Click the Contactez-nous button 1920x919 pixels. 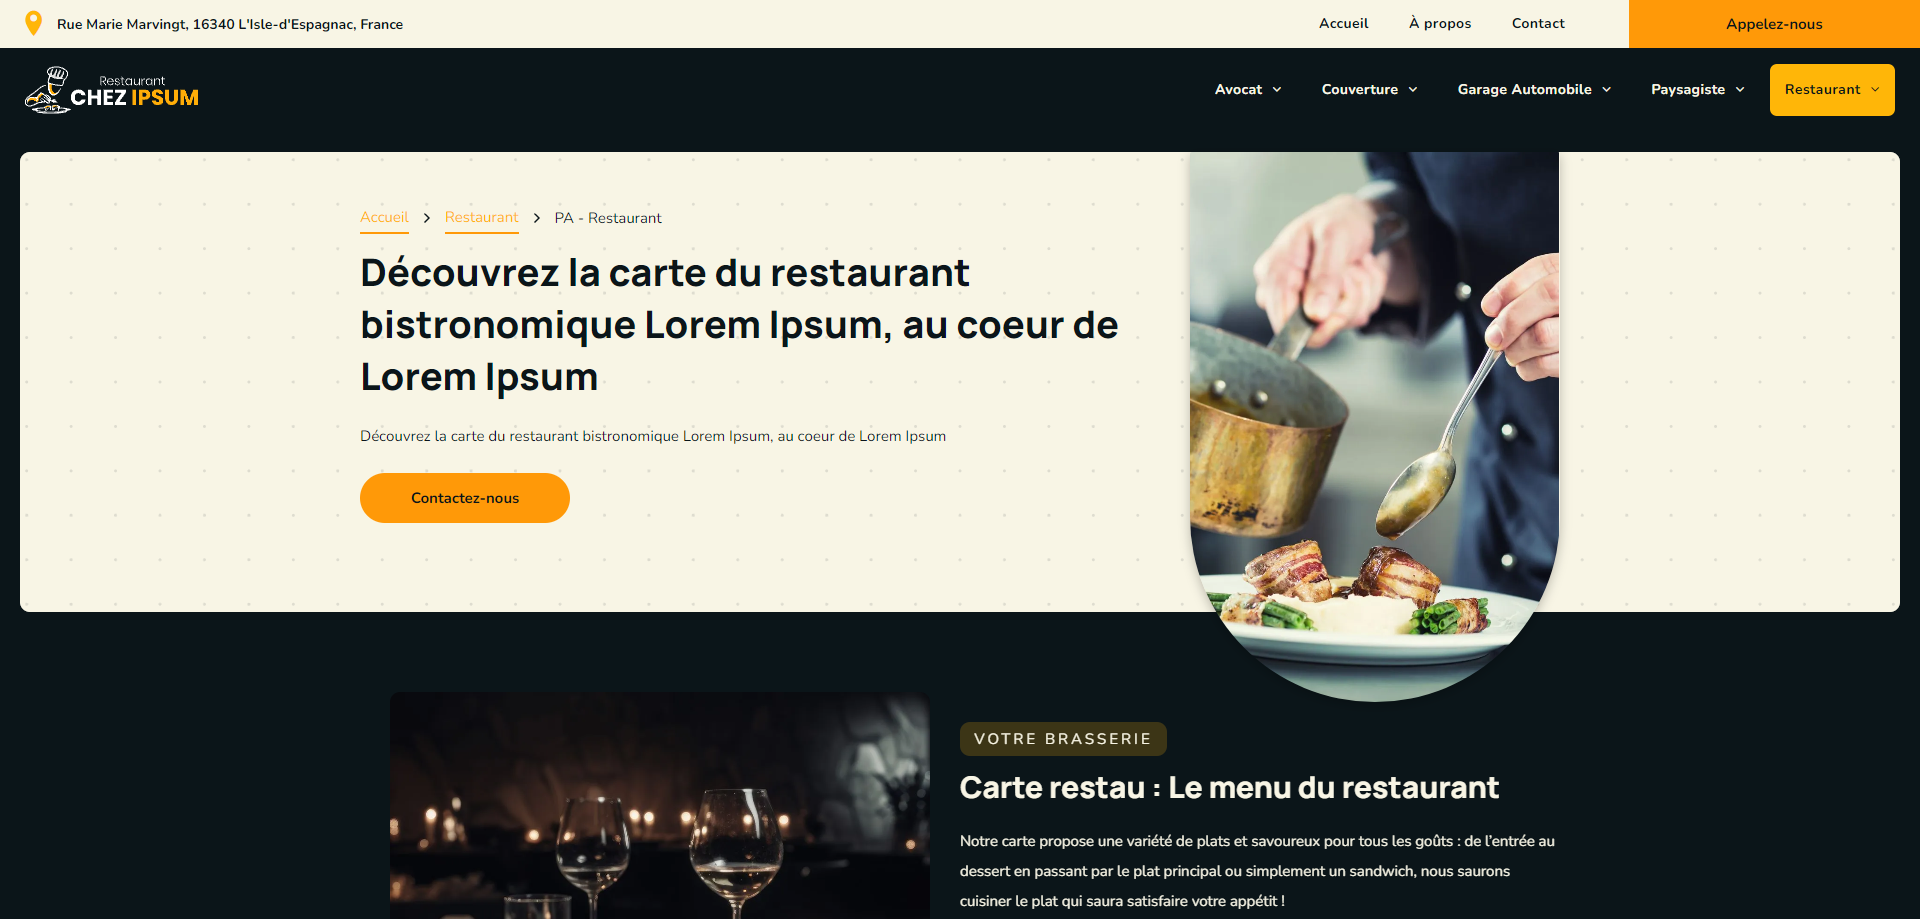[465, 498]
